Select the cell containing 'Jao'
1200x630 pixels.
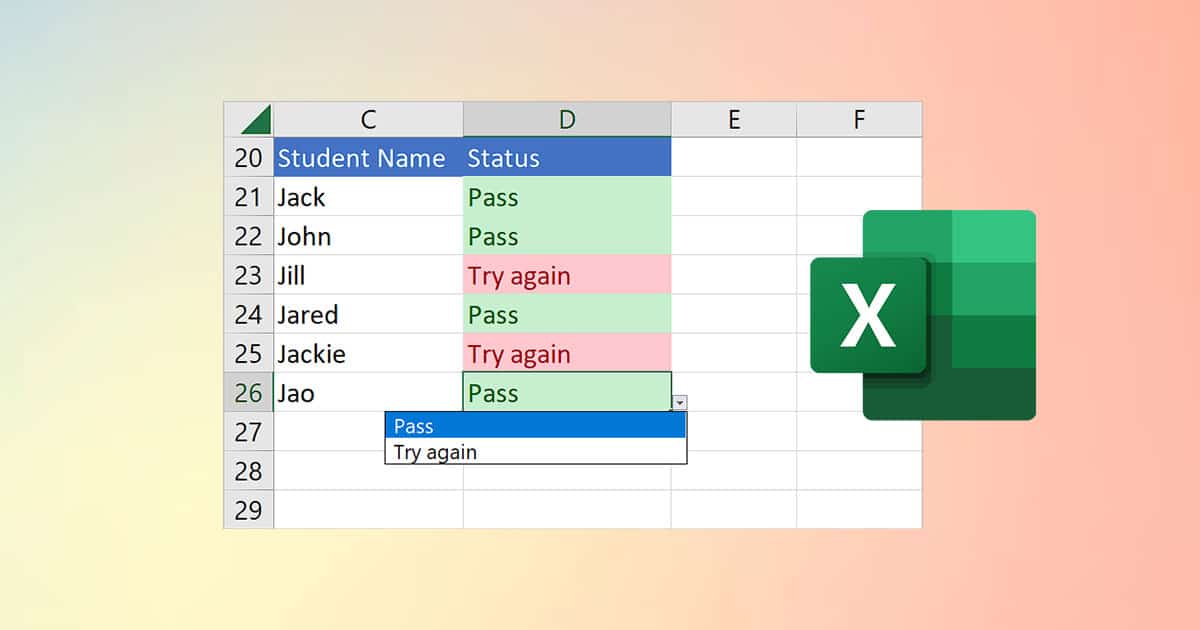click(x=368, y=392)
